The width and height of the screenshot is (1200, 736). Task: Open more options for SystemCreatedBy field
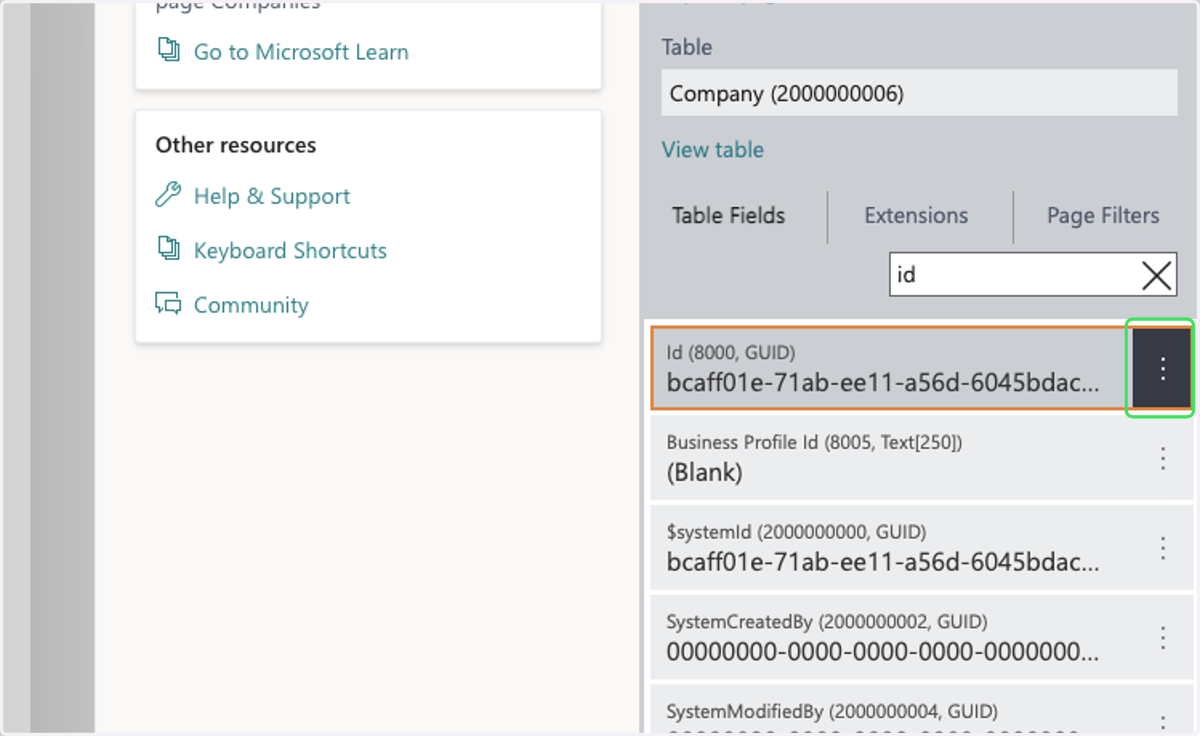click(1162, 637)
